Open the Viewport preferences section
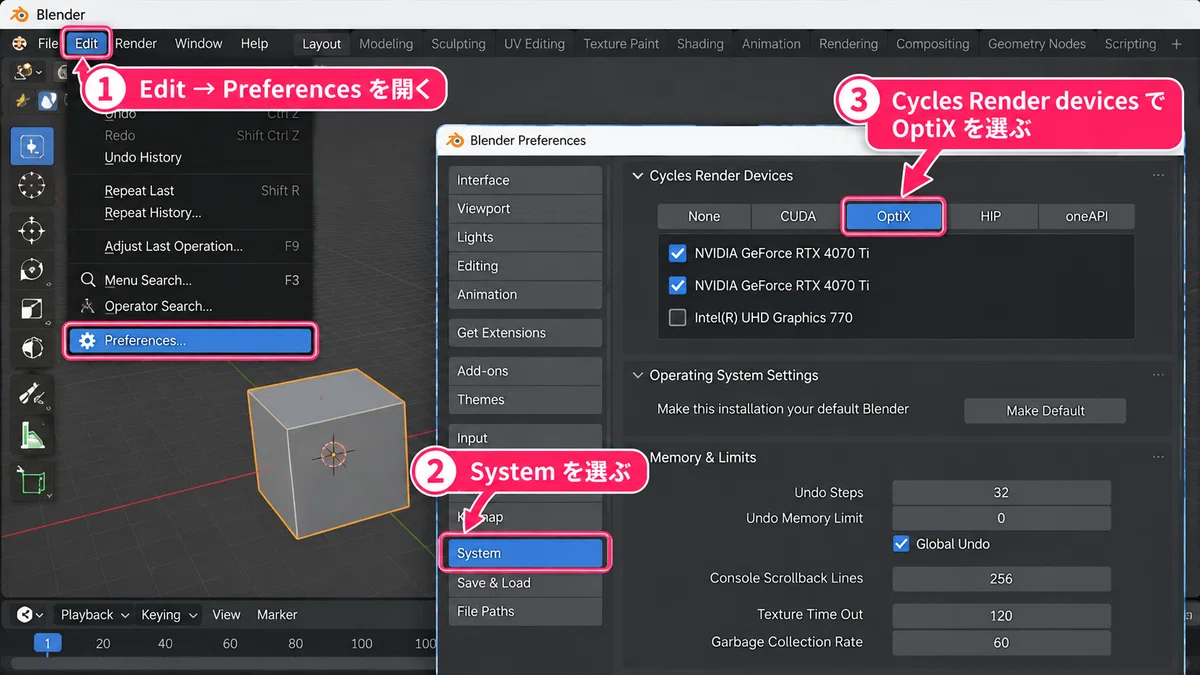The image size is (1200, 675). tap(525, 208)
